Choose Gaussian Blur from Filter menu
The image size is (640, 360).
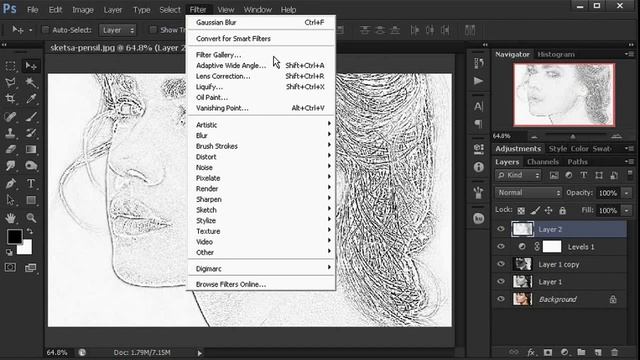click(261, 22)
